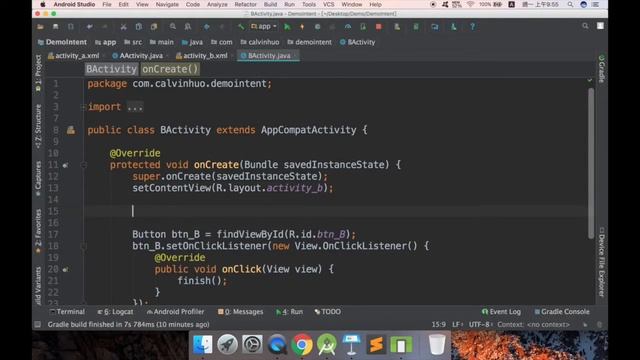Click the Help question mark icon
640x360 pixels.
point(472,27)
